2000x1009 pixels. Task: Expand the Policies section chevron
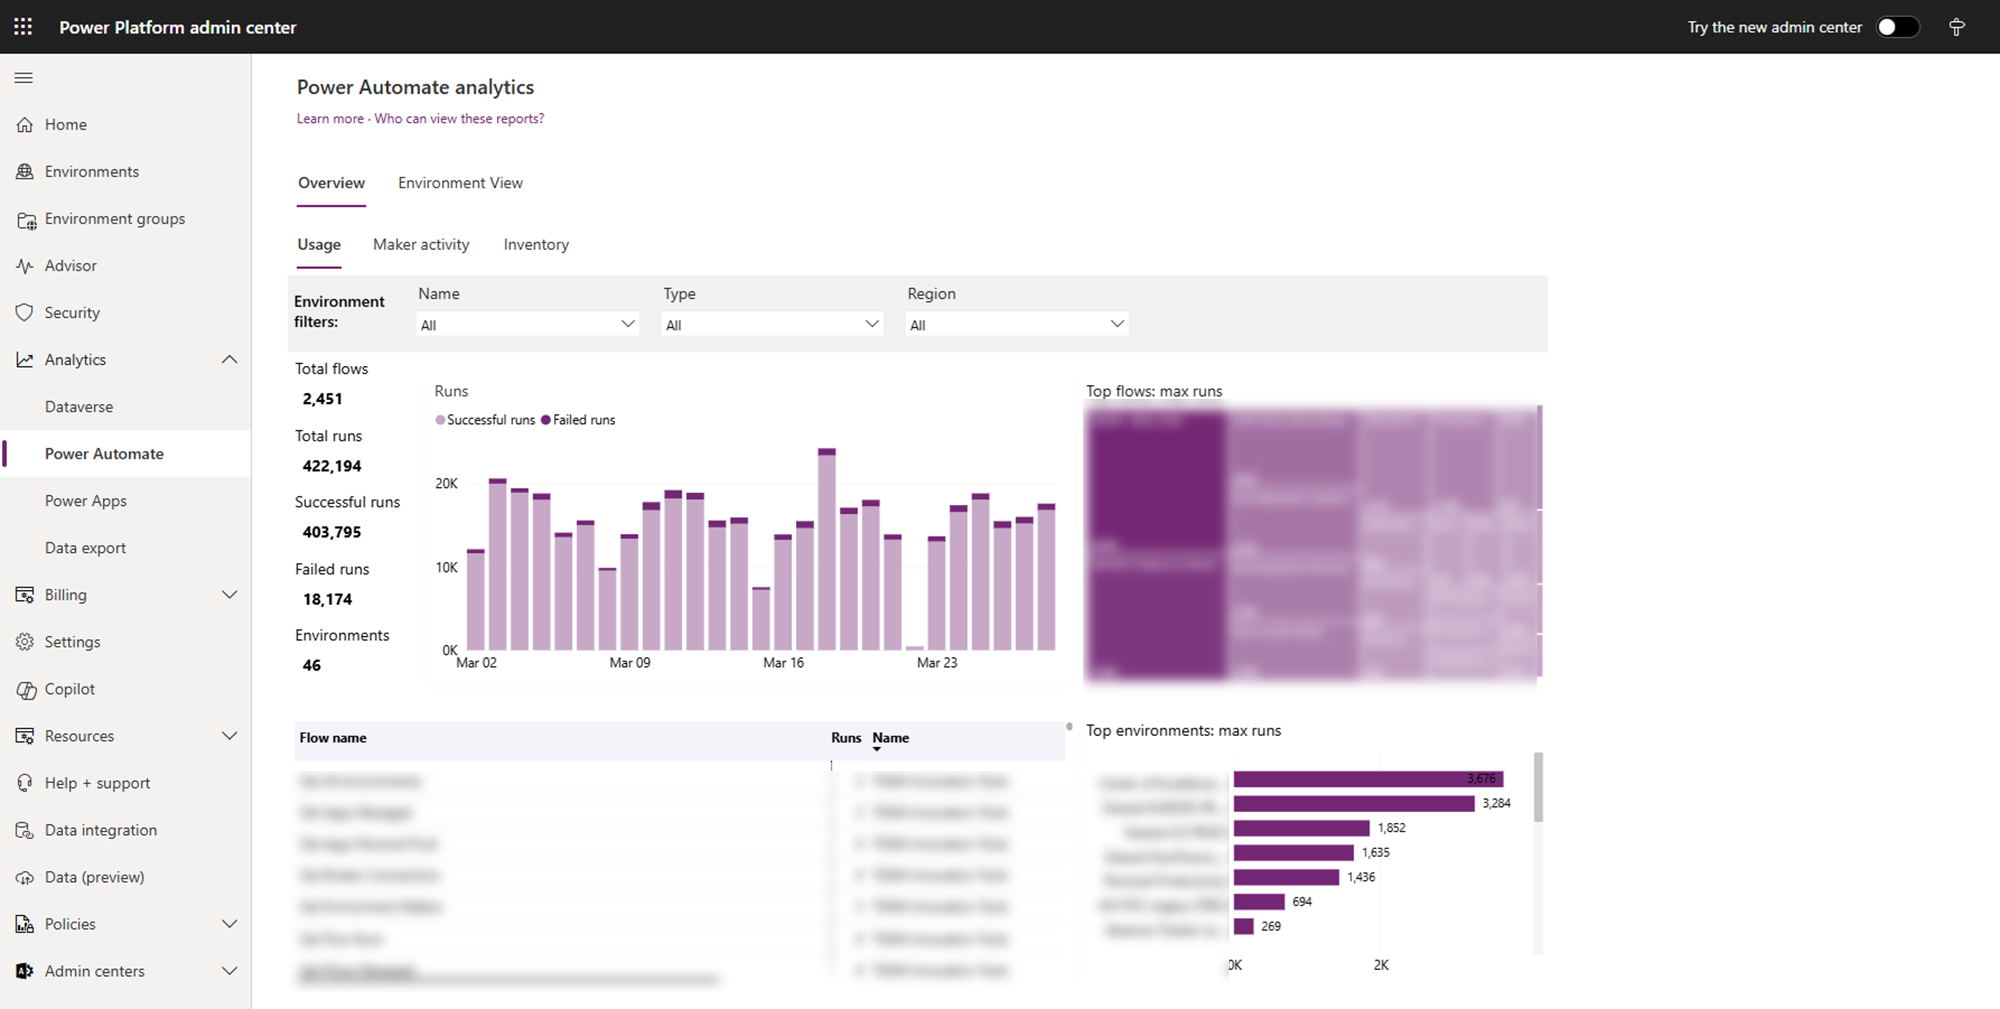[x=229, y=924]
